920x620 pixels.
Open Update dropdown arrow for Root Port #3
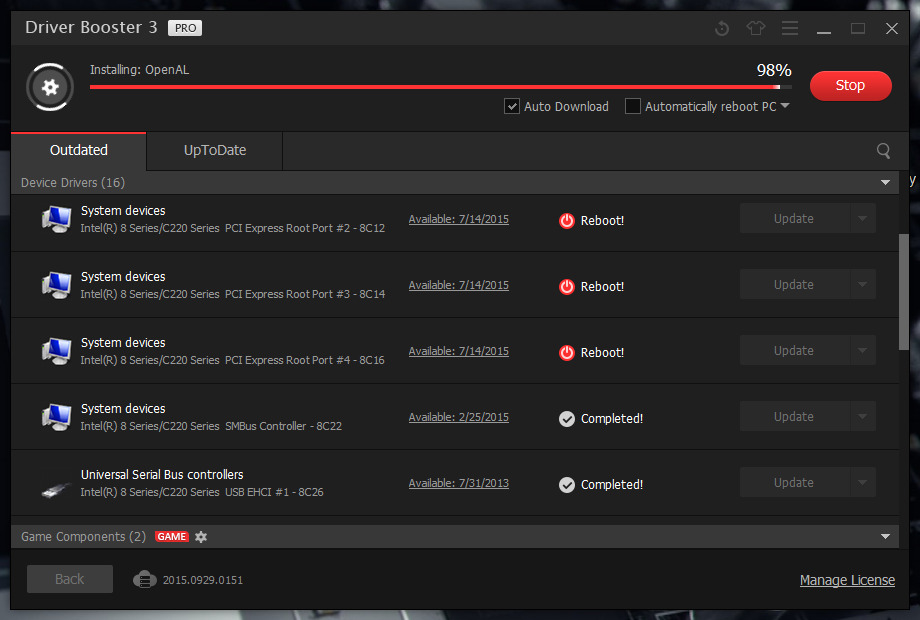[862, 284]
